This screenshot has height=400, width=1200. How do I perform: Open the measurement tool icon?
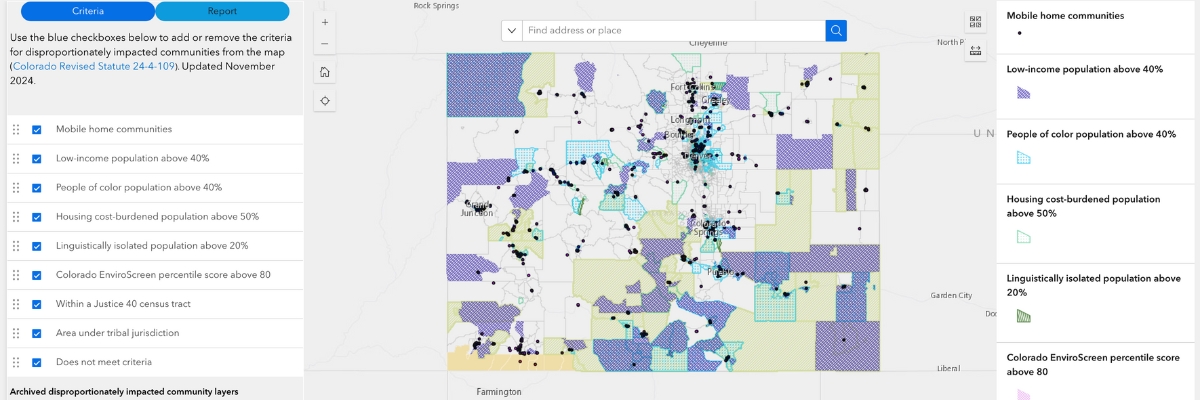[x=976, y=50]
